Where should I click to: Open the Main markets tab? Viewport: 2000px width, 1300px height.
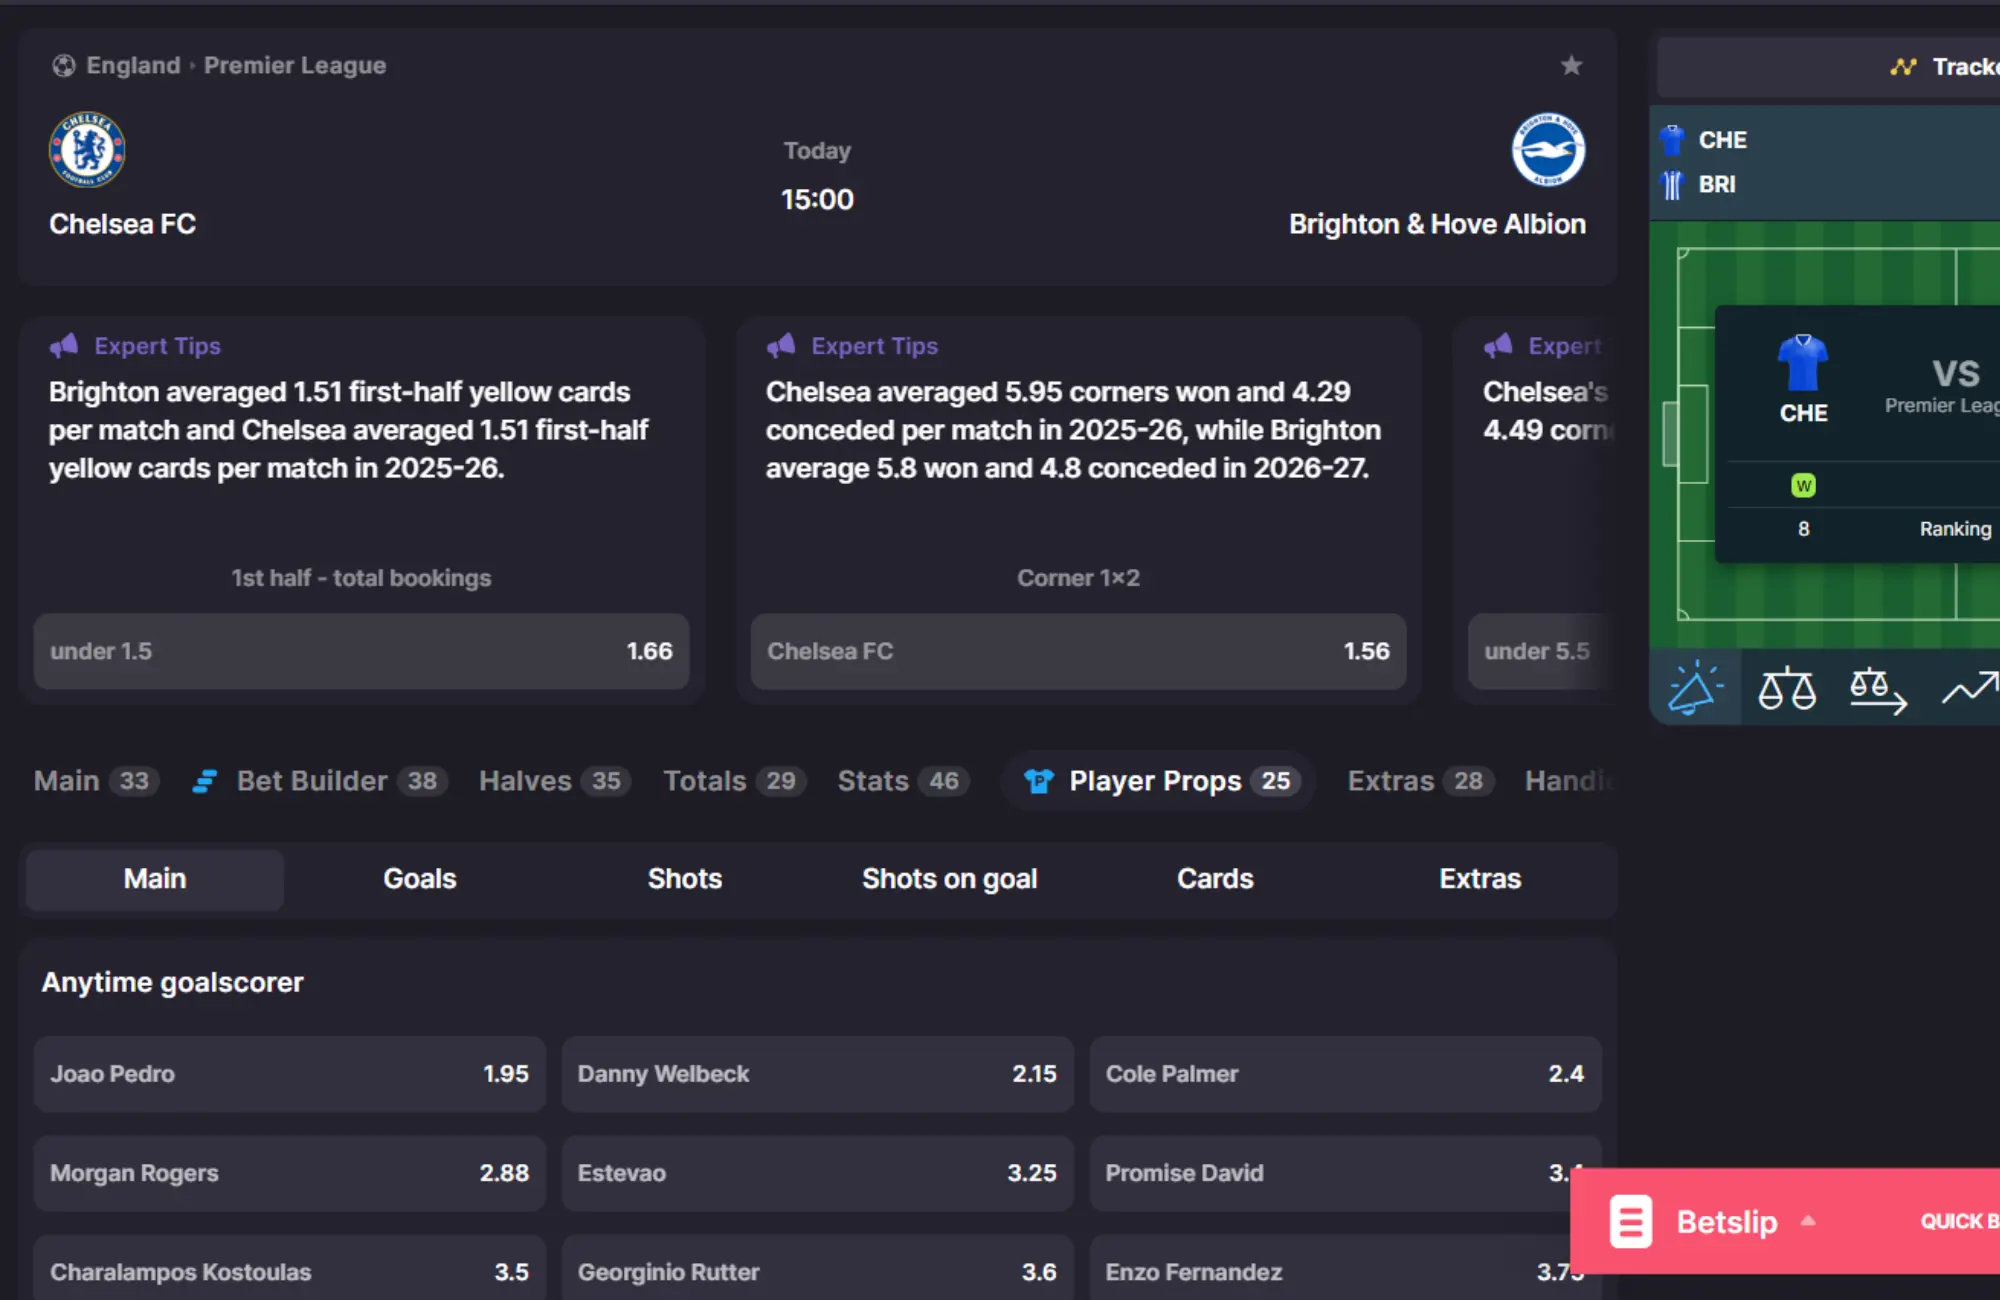(x=96, y=781)
